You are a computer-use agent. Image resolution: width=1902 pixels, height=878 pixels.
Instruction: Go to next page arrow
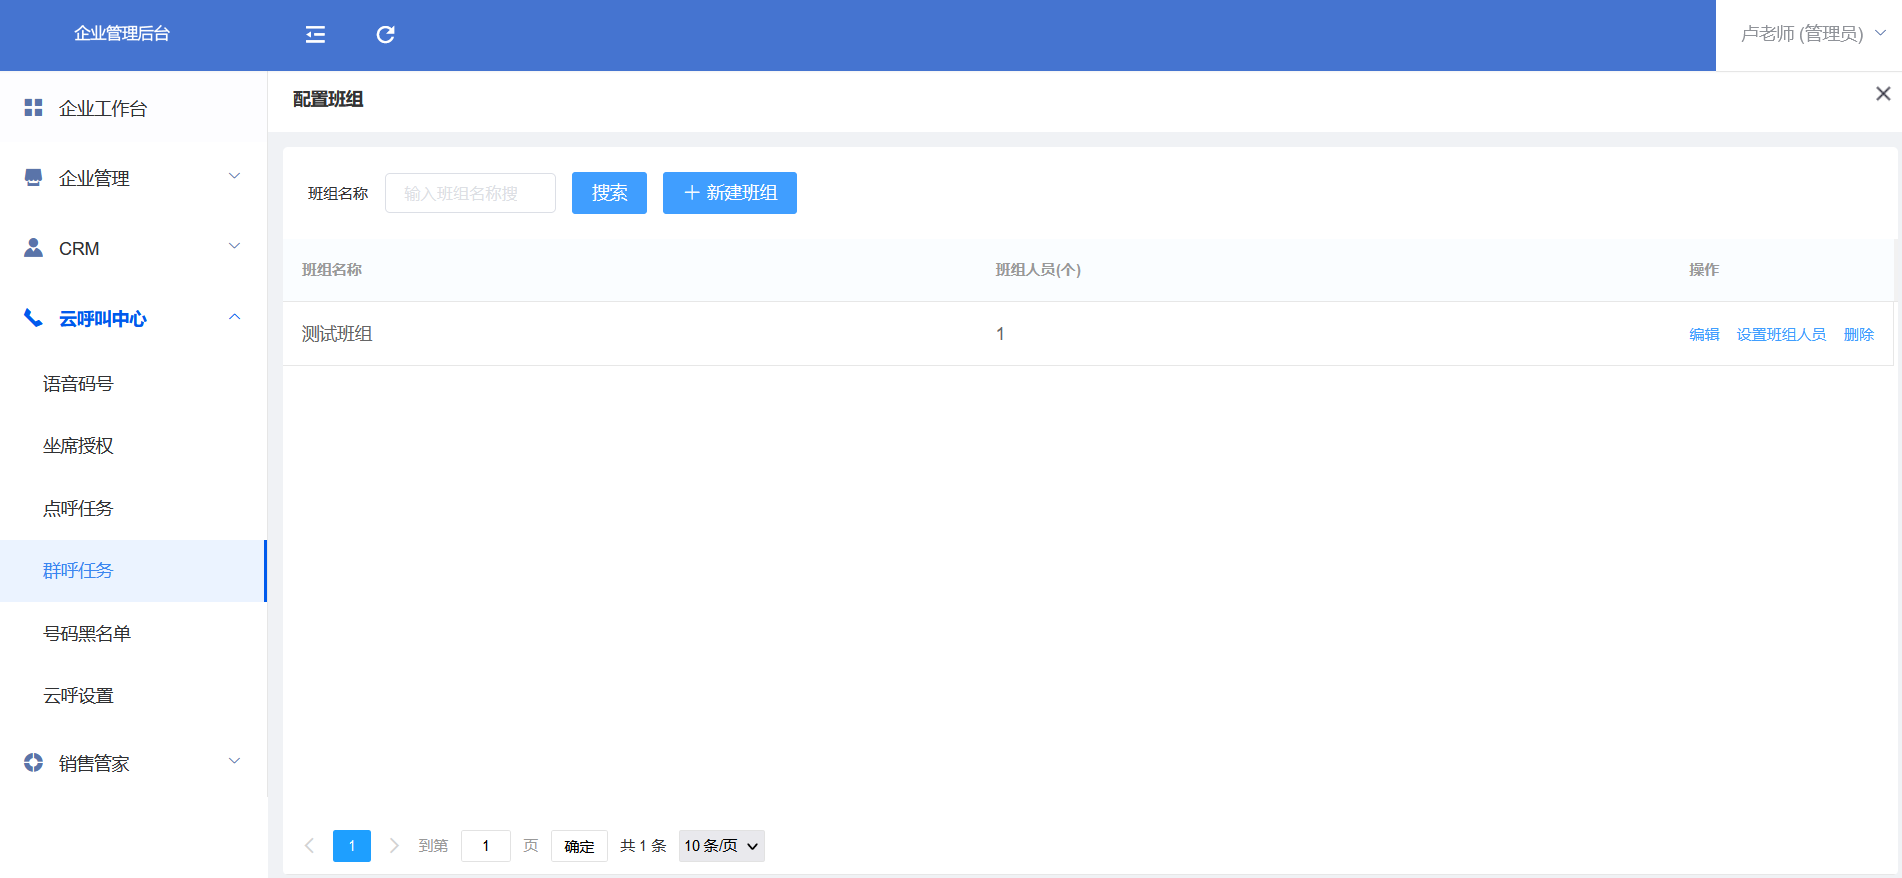click(394, 846)
